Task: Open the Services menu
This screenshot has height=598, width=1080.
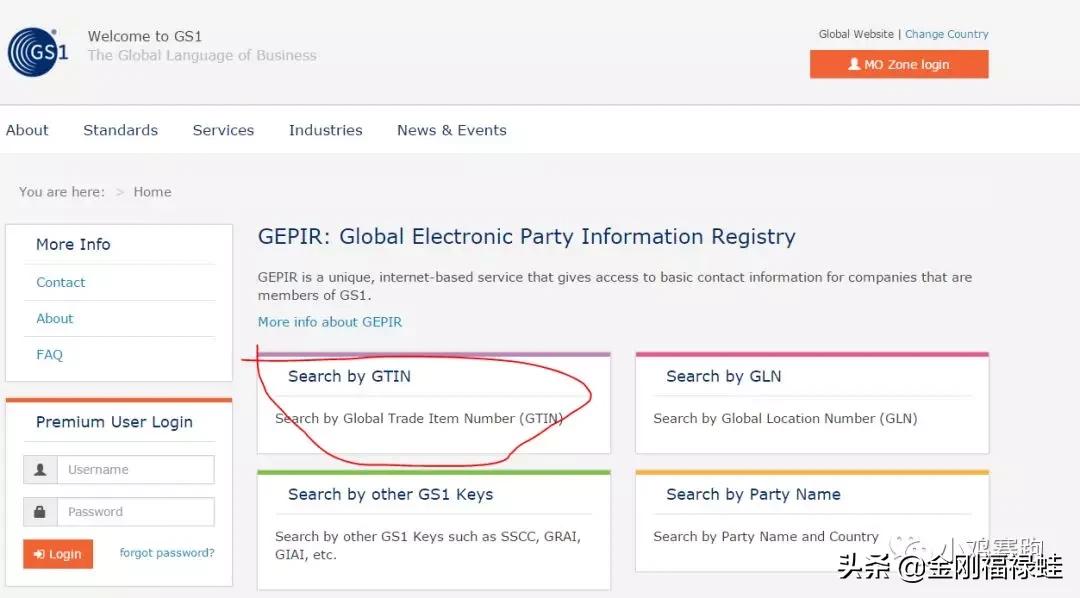Action: [x=223, y=130]
